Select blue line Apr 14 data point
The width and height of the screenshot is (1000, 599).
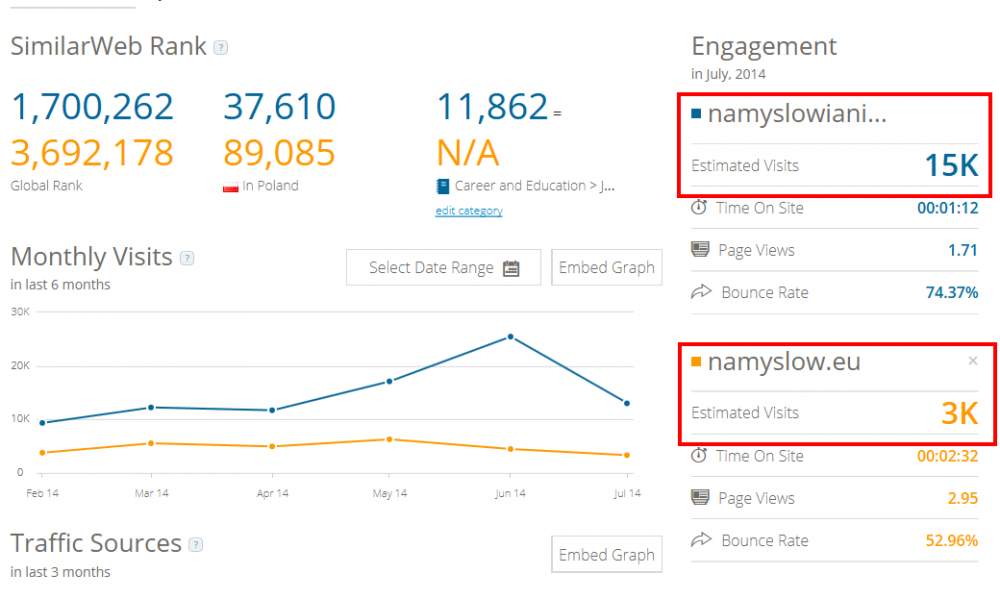[272, 410]
